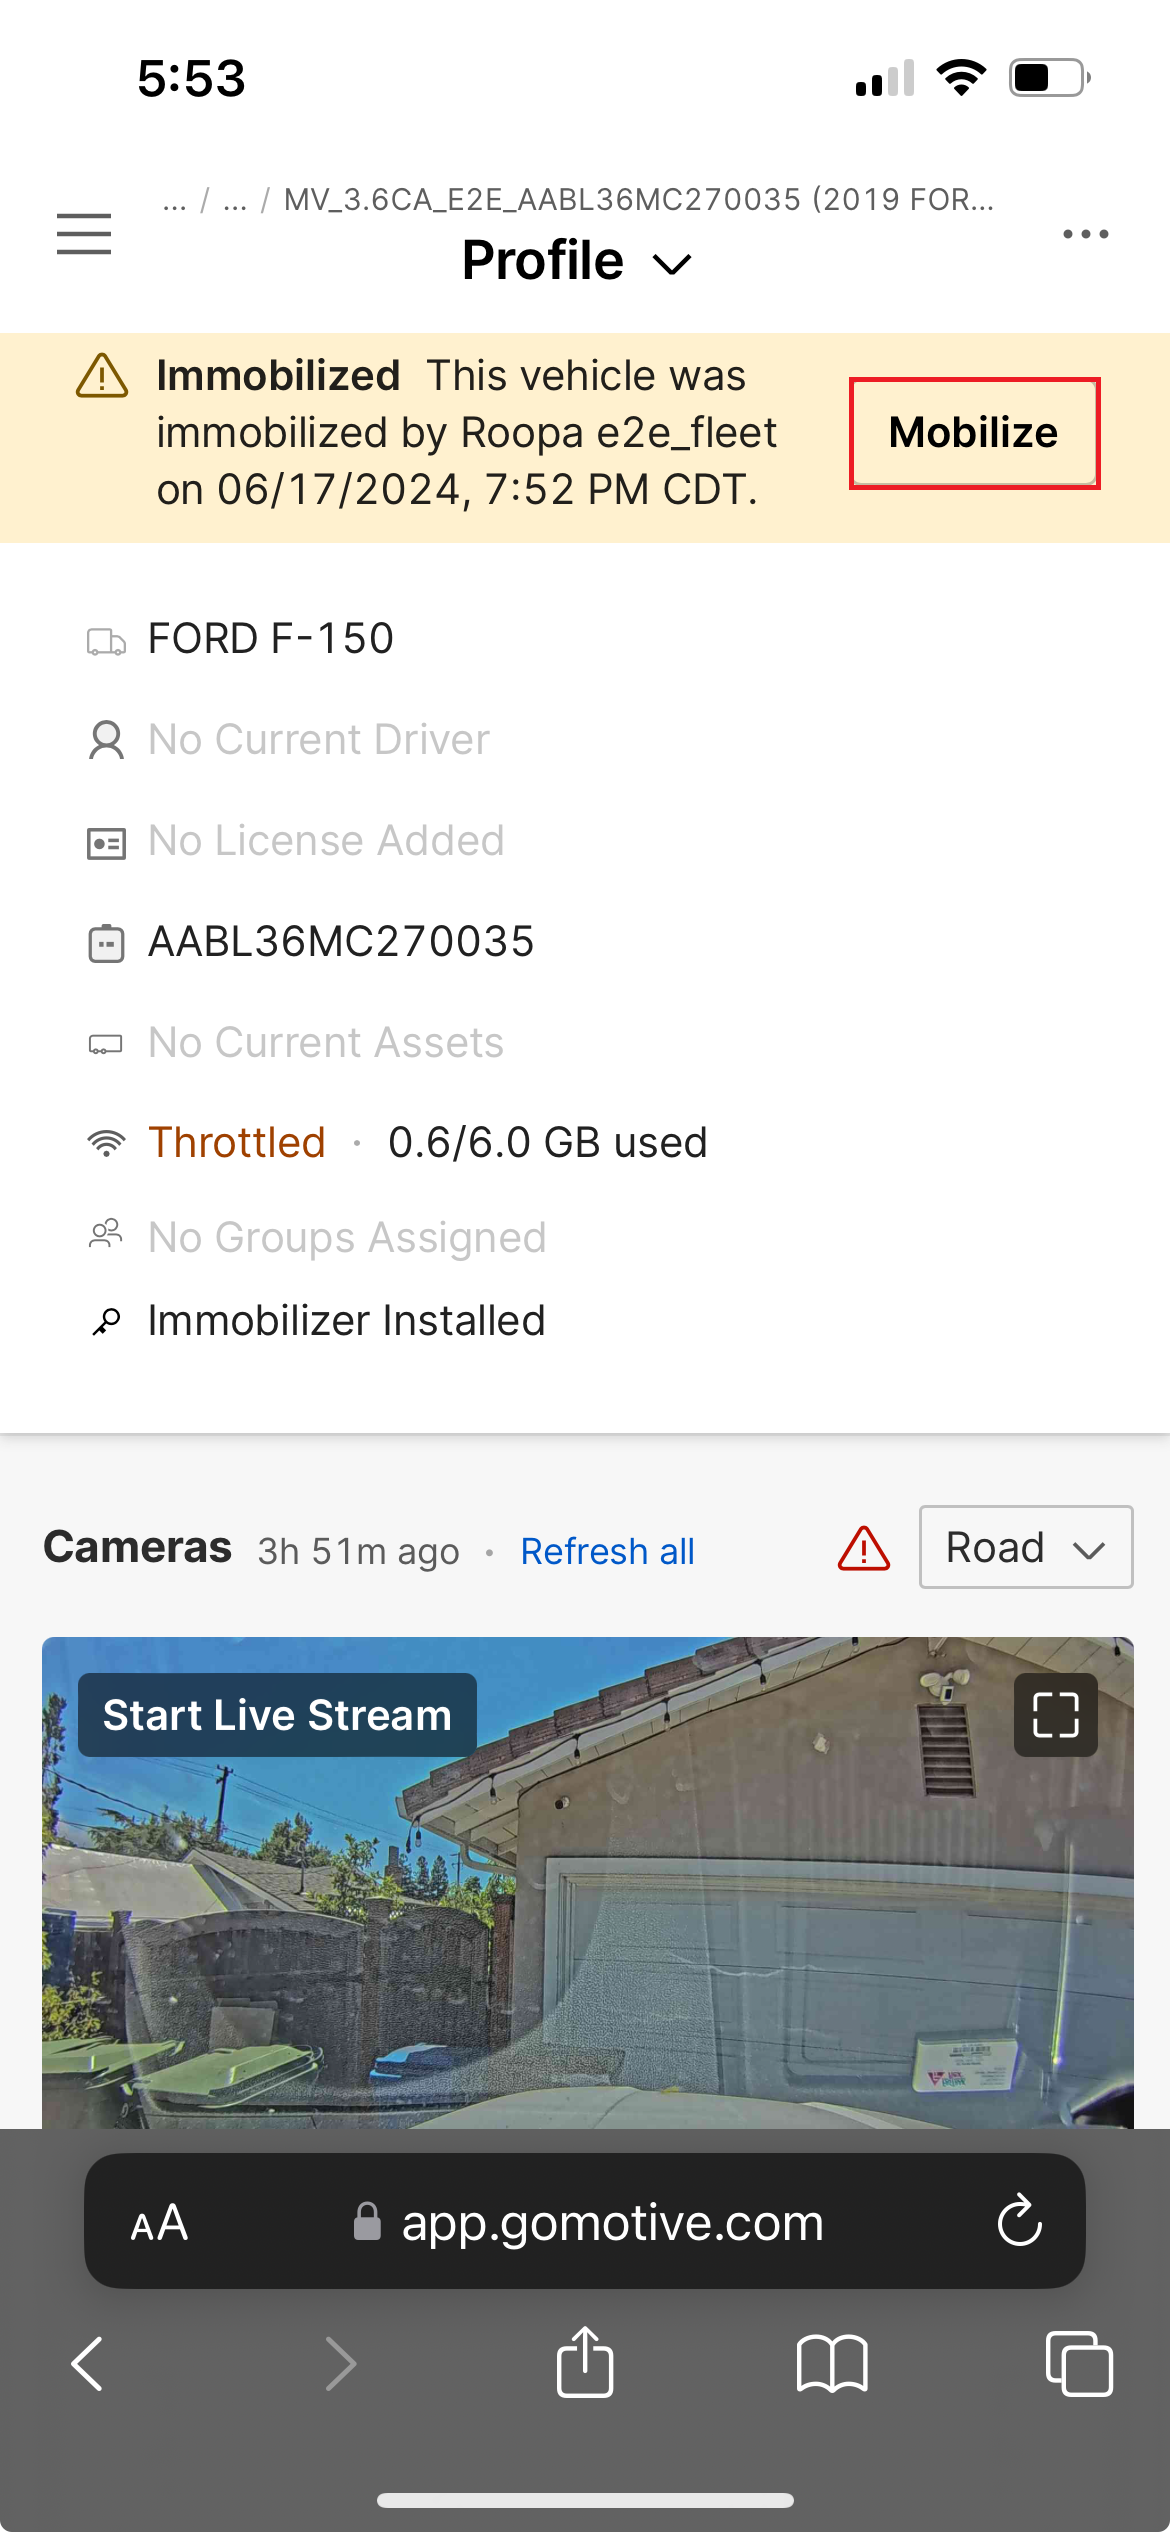Expand camera view to fullscreen

click(1055, 1715)
